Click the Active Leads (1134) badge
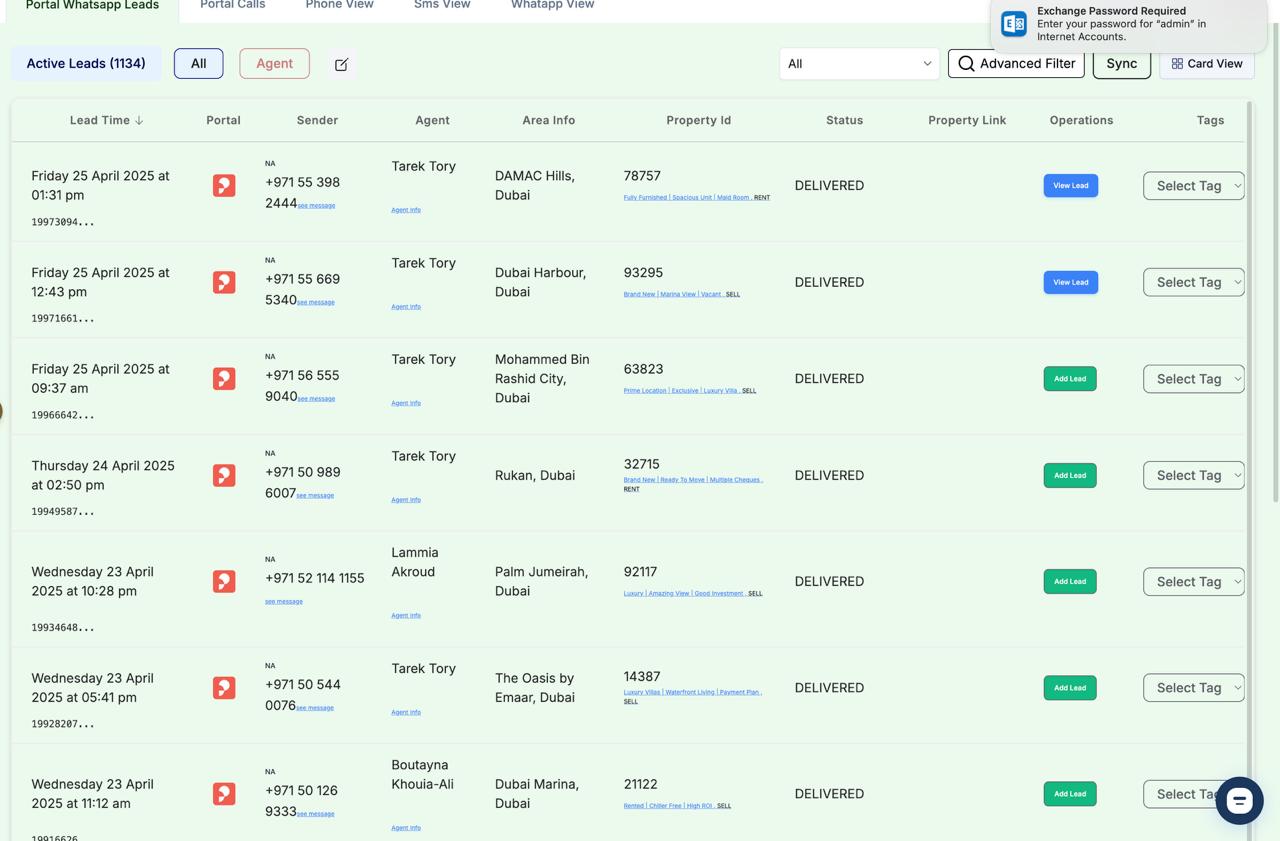The width and height of the screenshot is (1280, 841). tap(86, 64)
